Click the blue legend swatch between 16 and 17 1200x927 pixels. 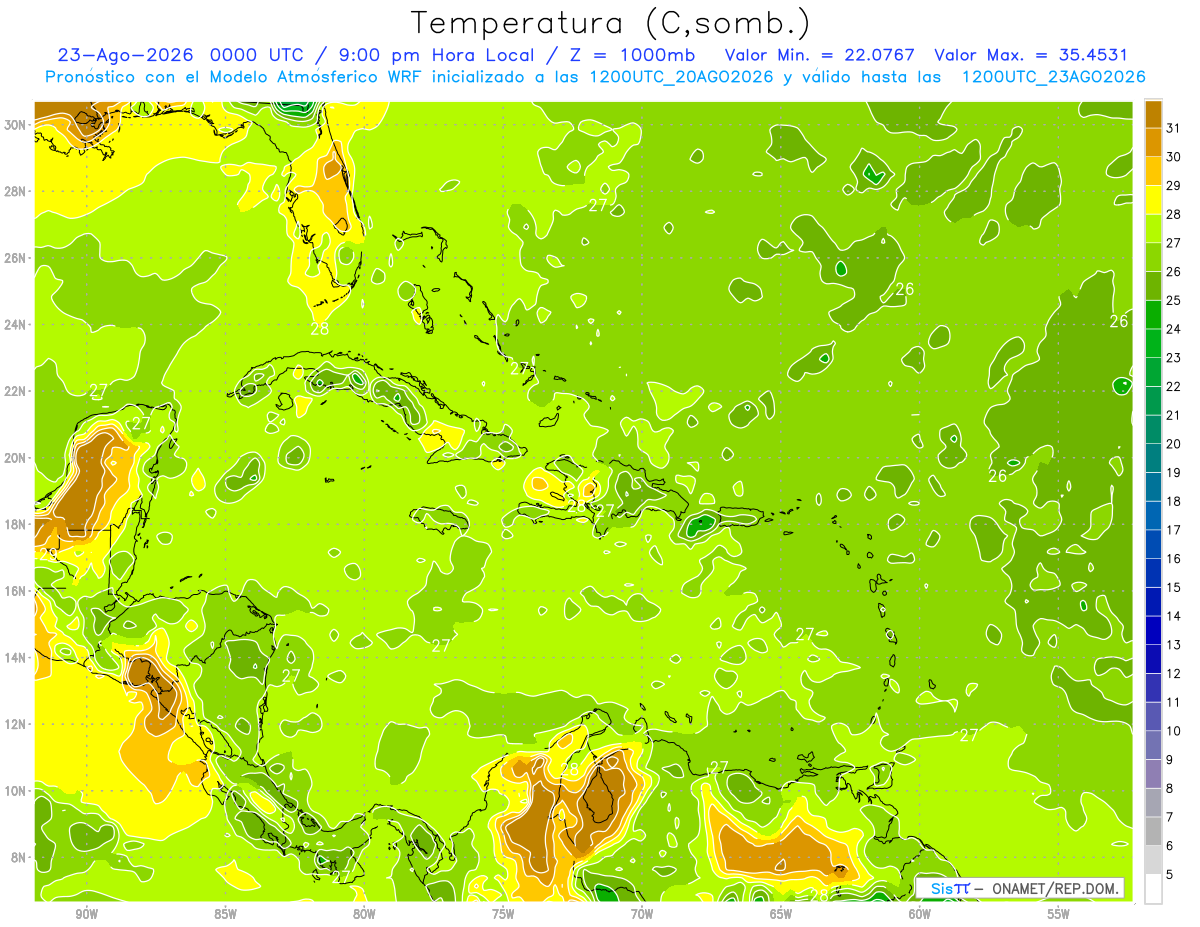(x=1153, y=543)
